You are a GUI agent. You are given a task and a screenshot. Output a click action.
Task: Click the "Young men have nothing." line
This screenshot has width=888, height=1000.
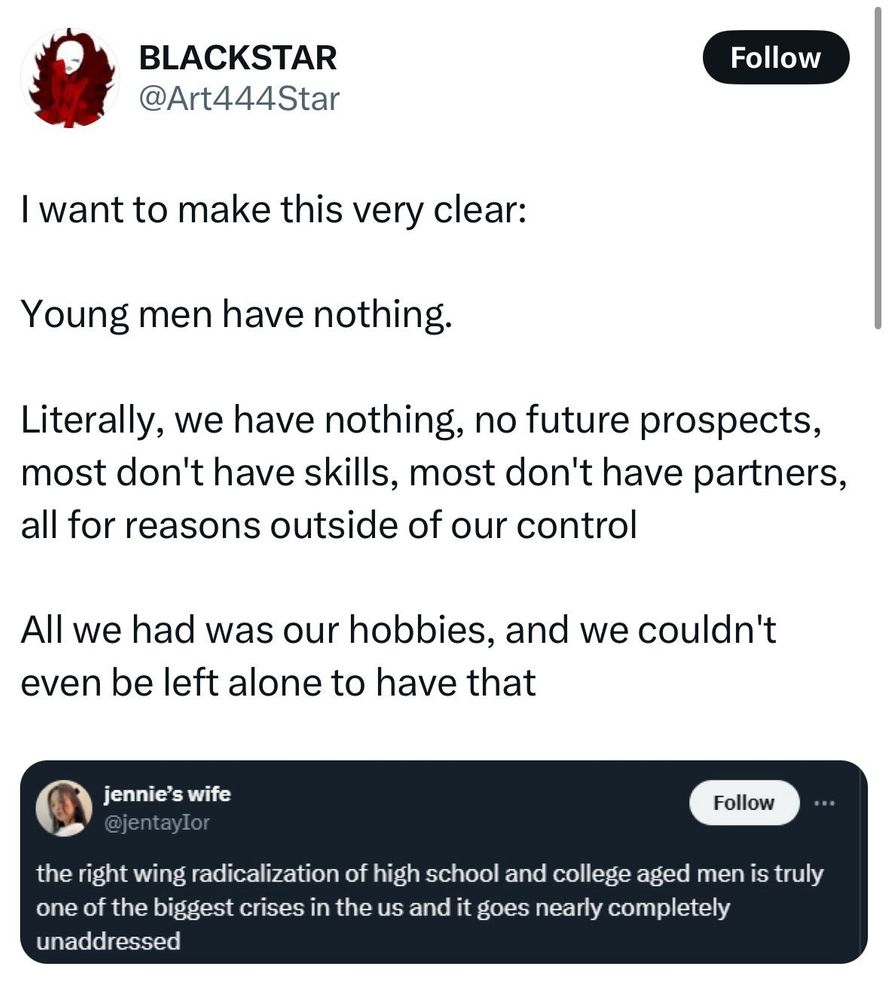236,316
